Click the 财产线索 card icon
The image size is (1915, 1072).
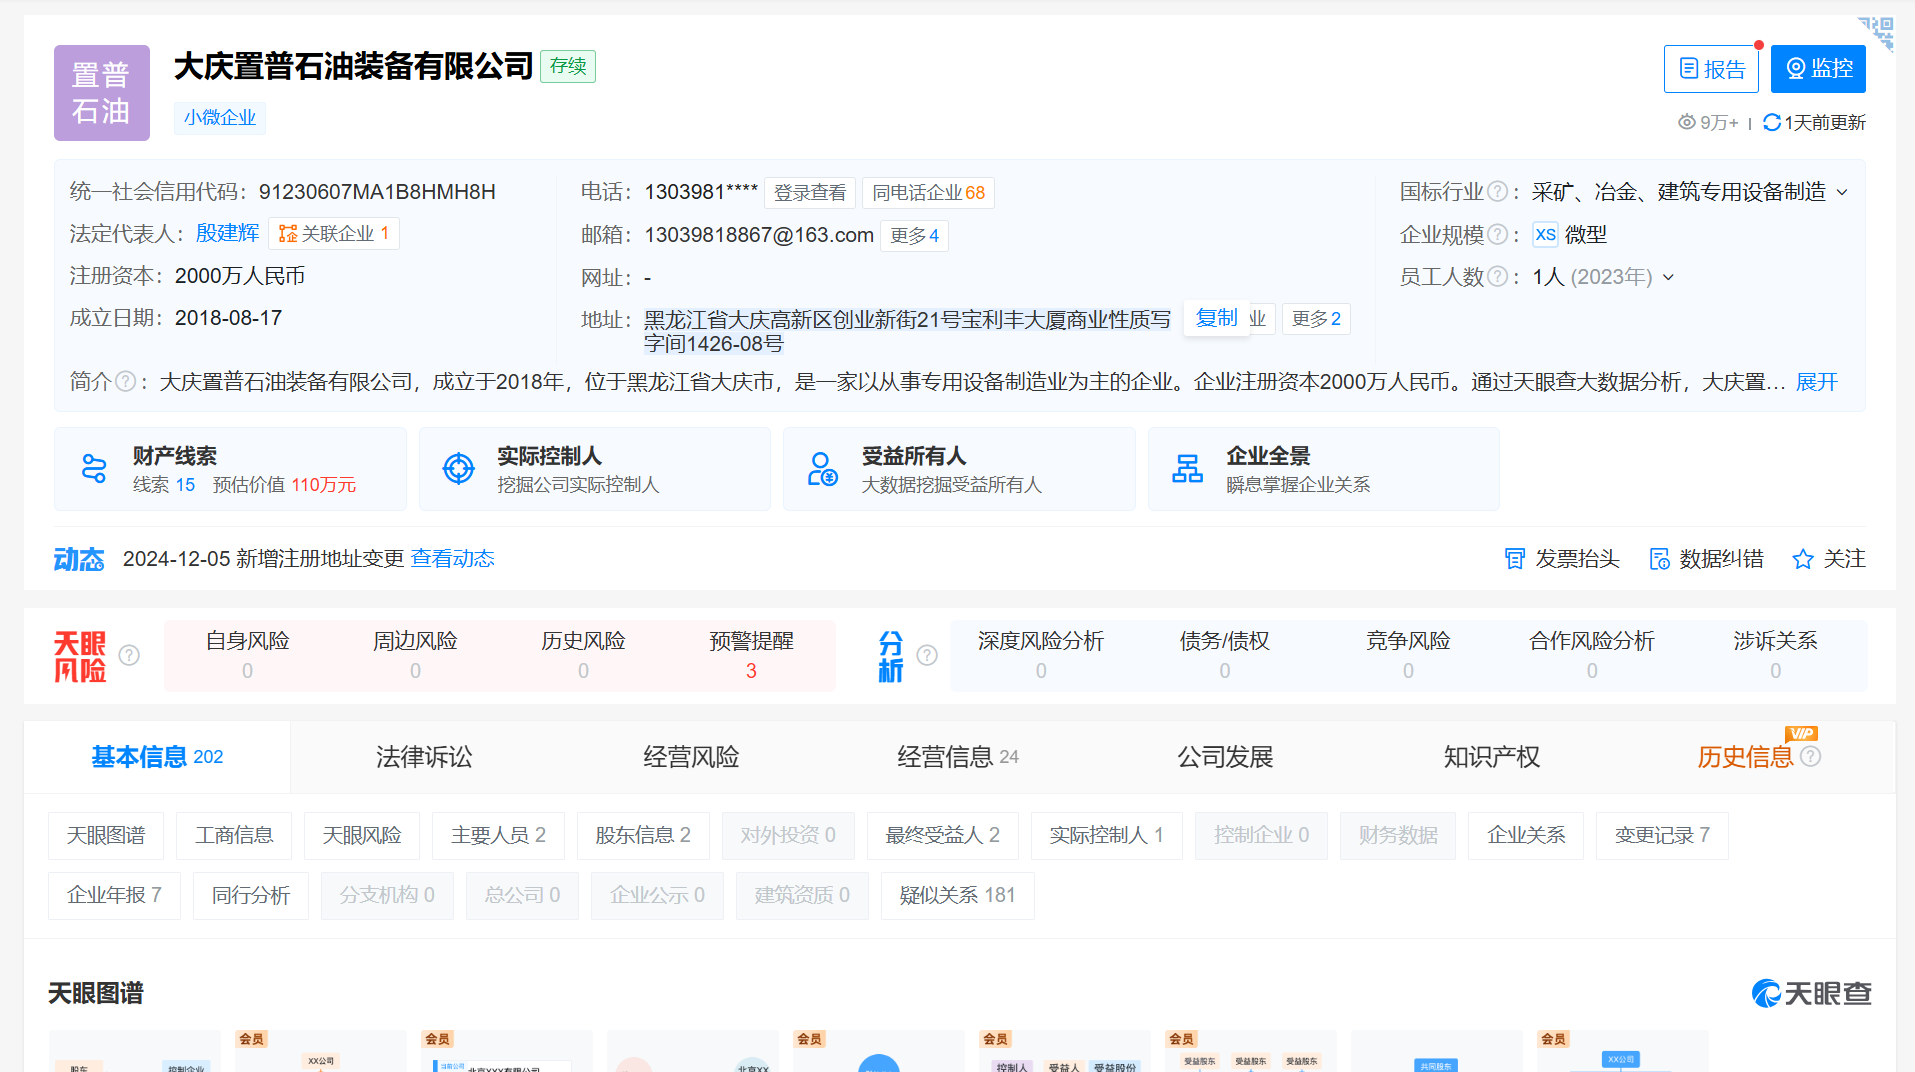[x=94, y=468]
